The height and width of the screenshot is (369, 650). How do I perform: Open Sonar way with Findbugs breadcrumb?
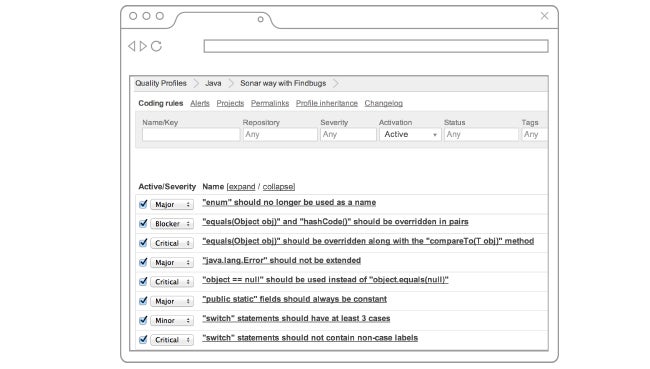pos(283,83)
